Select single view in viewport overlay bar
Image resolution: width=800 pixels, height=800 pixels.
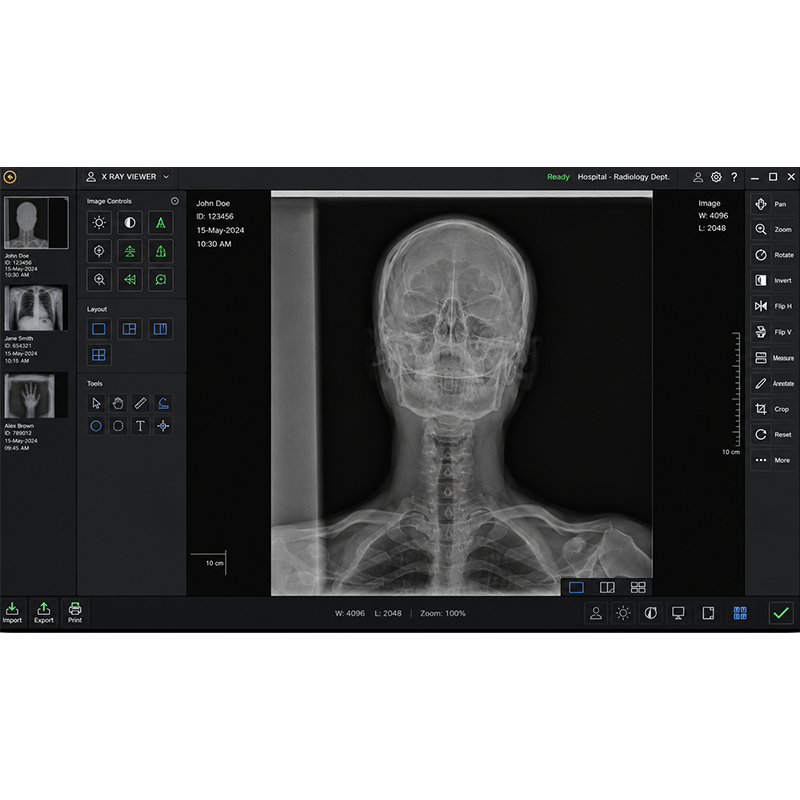tap(576, 588)
